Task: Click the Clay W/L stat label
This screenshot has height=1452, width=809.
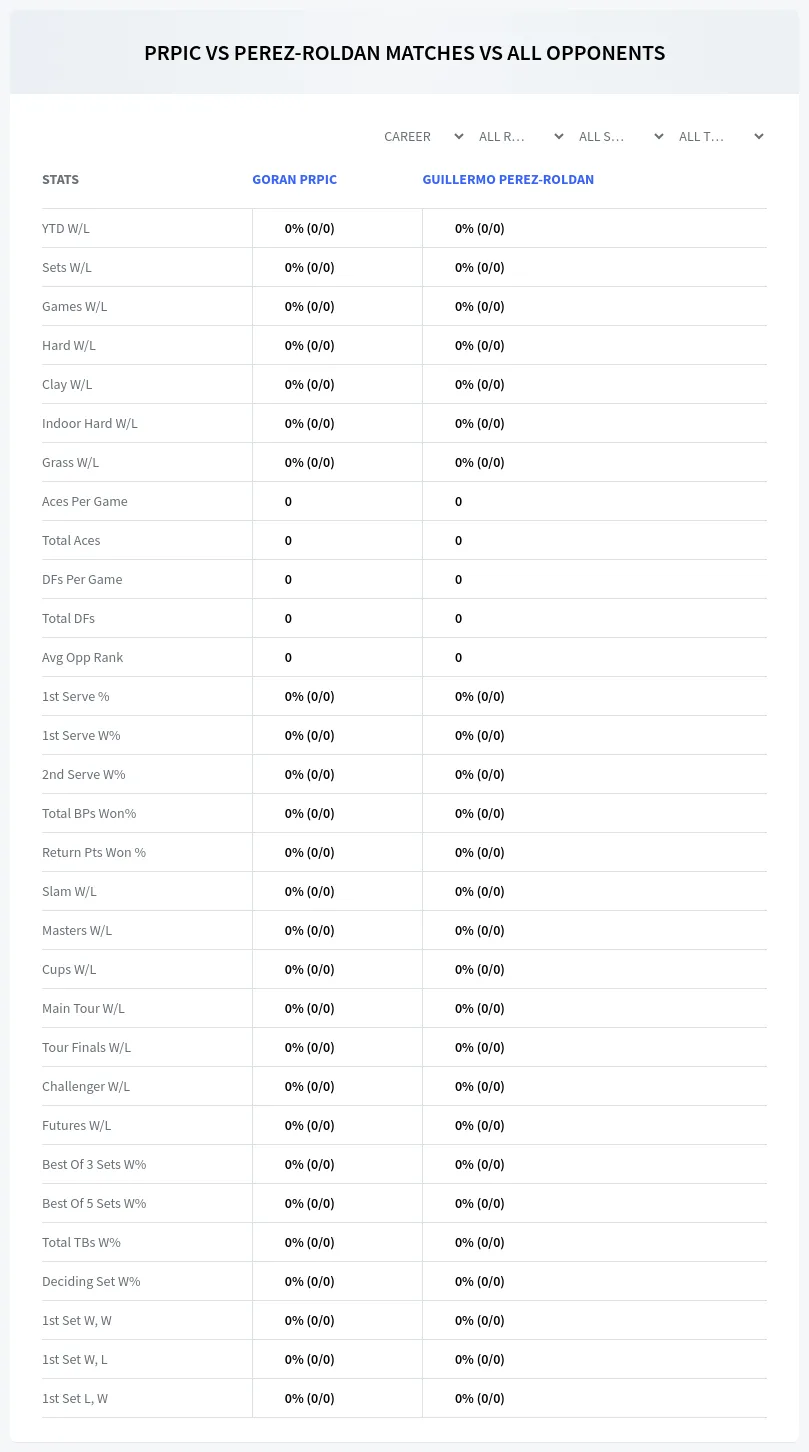Action: [x=67, y=384]
